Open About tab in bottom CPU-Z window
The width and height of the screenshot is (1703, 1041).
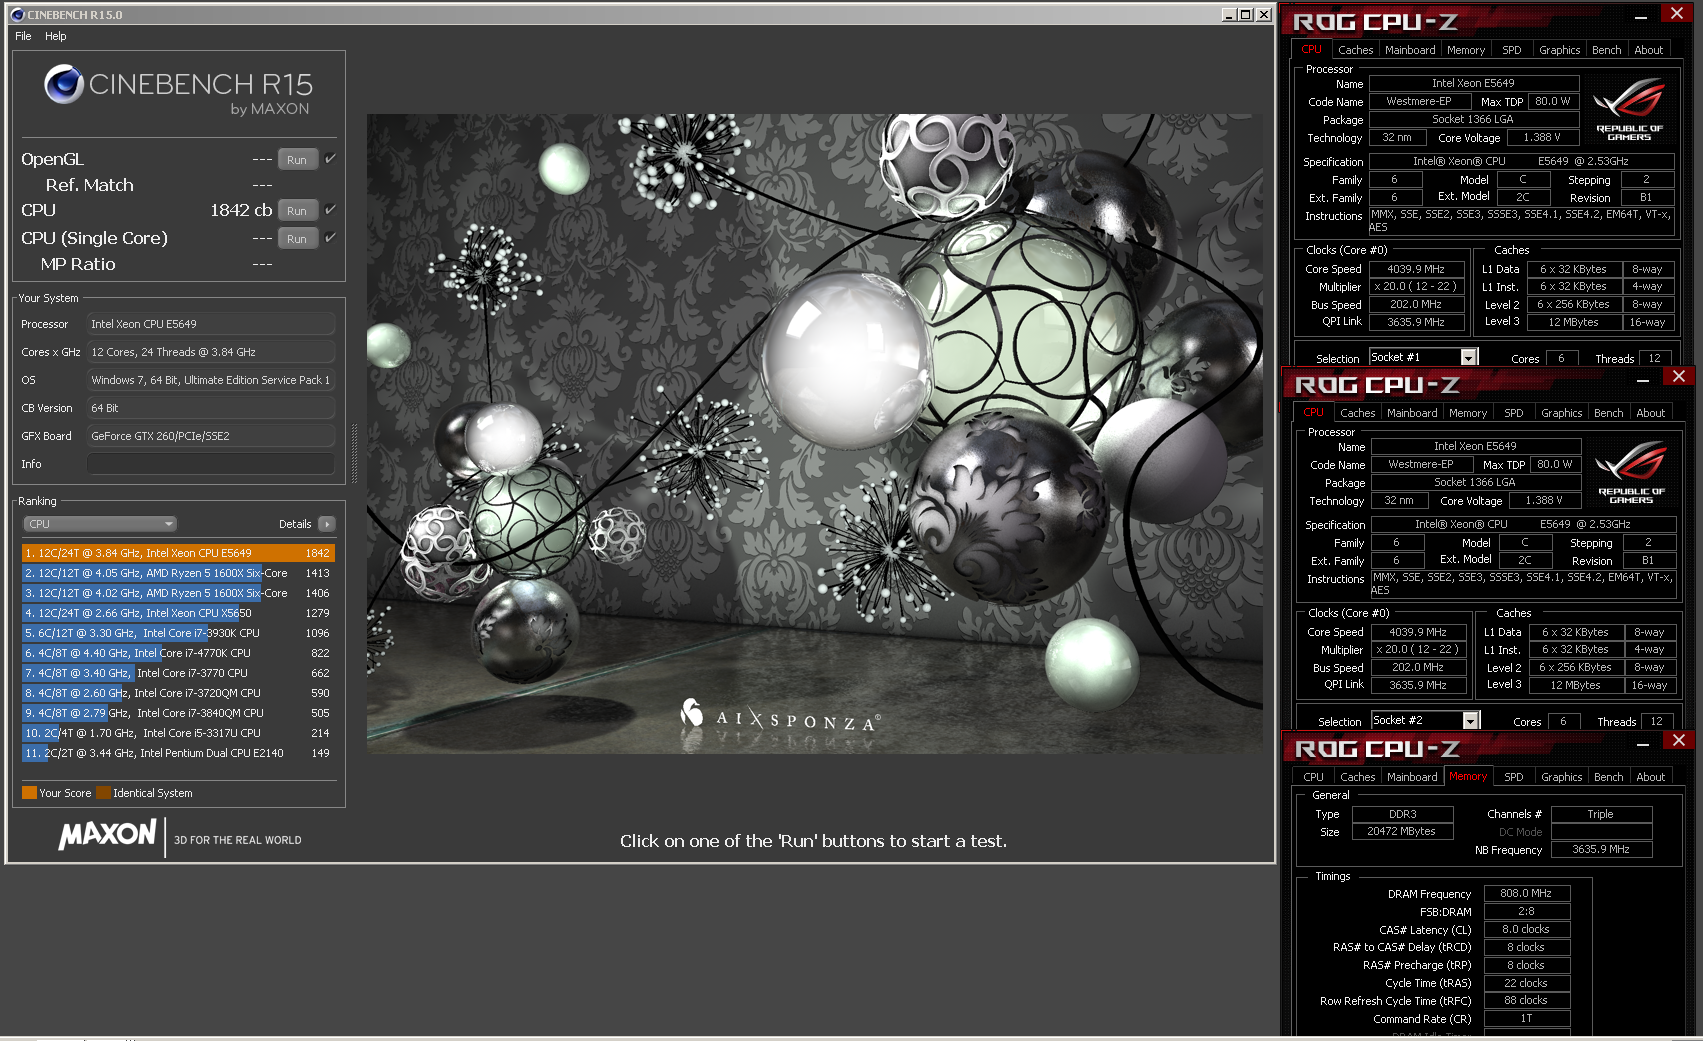(x=1651, y=777)
